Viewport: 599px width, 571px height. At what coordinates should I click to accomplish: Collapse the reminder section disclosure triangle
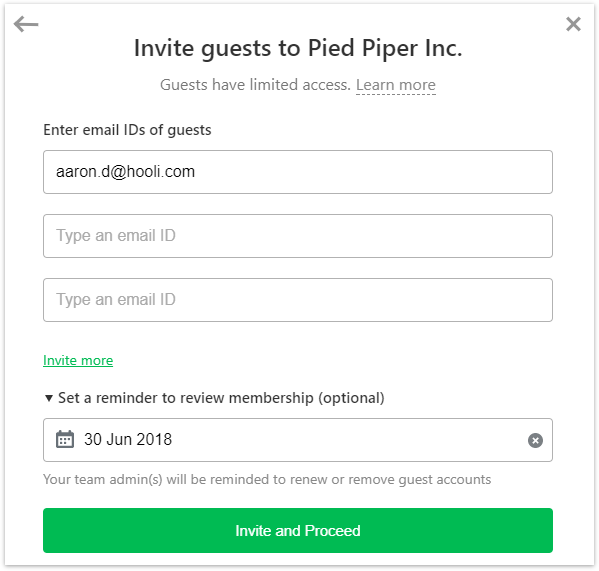coord(49,398)
